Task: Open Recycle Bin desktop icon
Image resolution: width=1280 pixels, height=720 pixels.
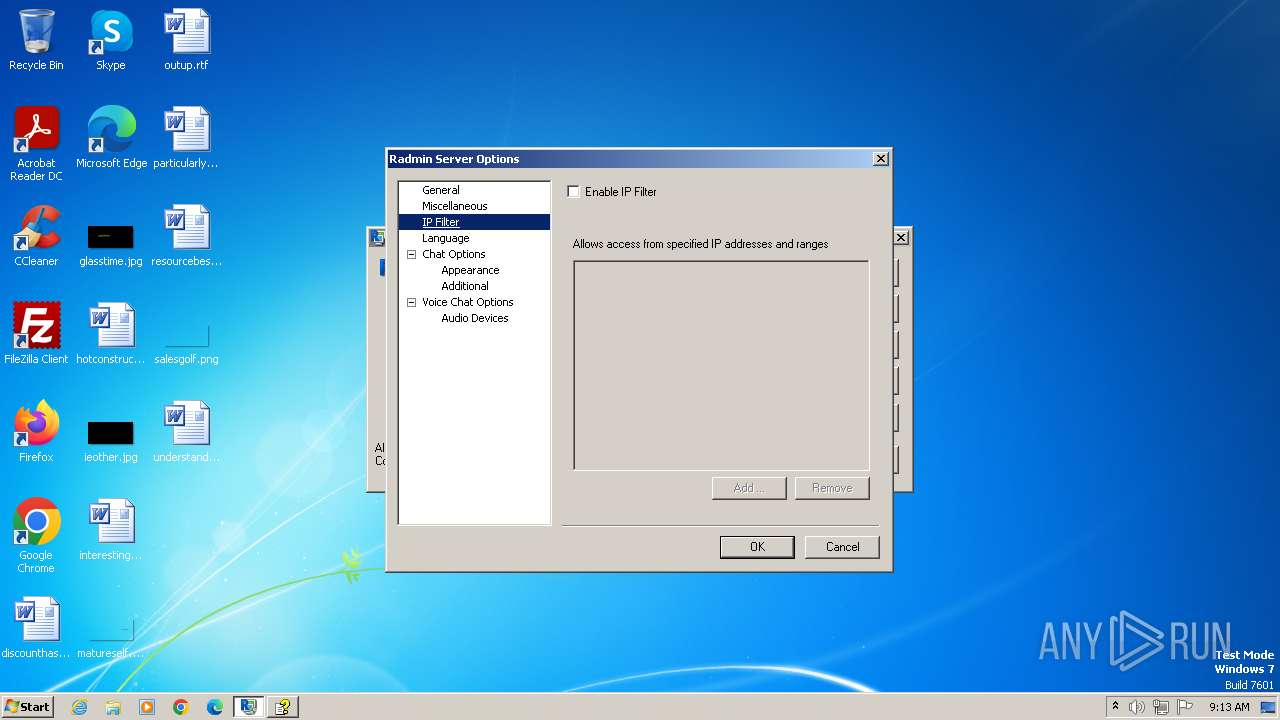Action: click(x=36, y=40)
